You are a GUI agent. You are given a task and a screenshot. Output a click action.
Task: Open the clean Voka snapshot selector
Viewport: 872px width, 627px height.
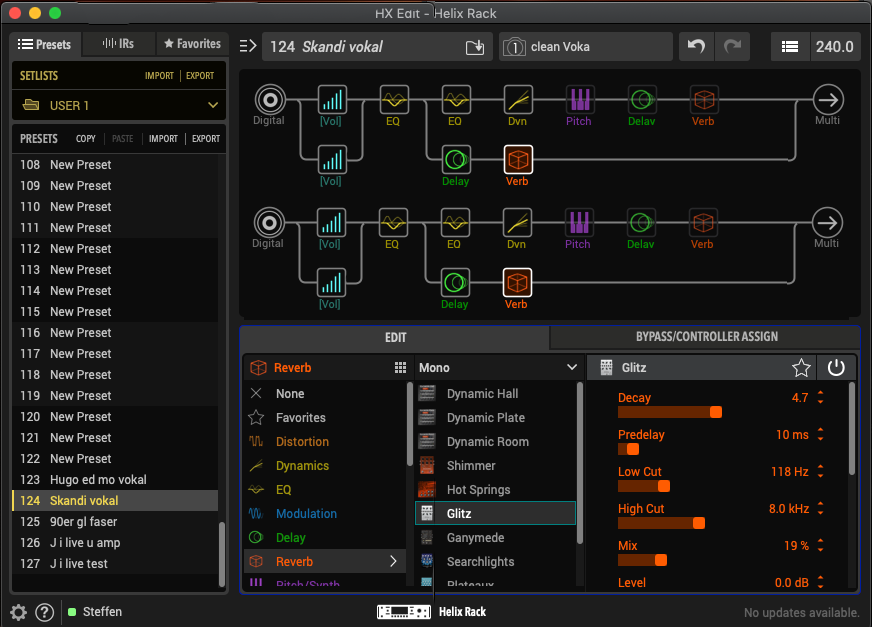(x=586, y=47)
